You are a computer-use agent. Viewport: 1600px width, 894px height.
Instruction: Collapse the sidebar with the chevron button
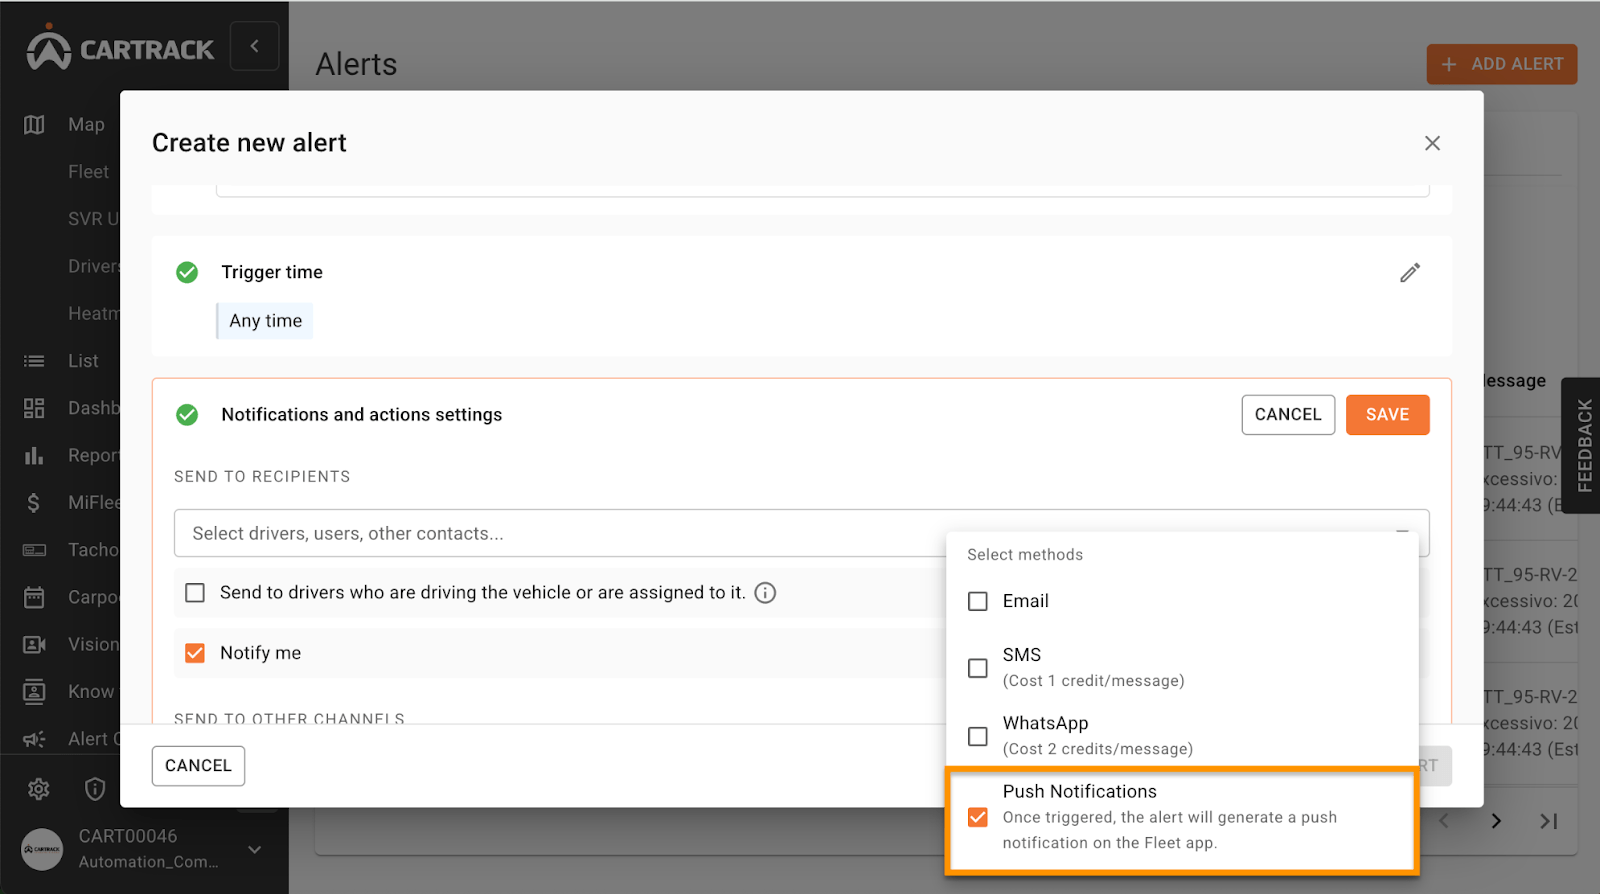pyautogui.click(x=254, y=46)
